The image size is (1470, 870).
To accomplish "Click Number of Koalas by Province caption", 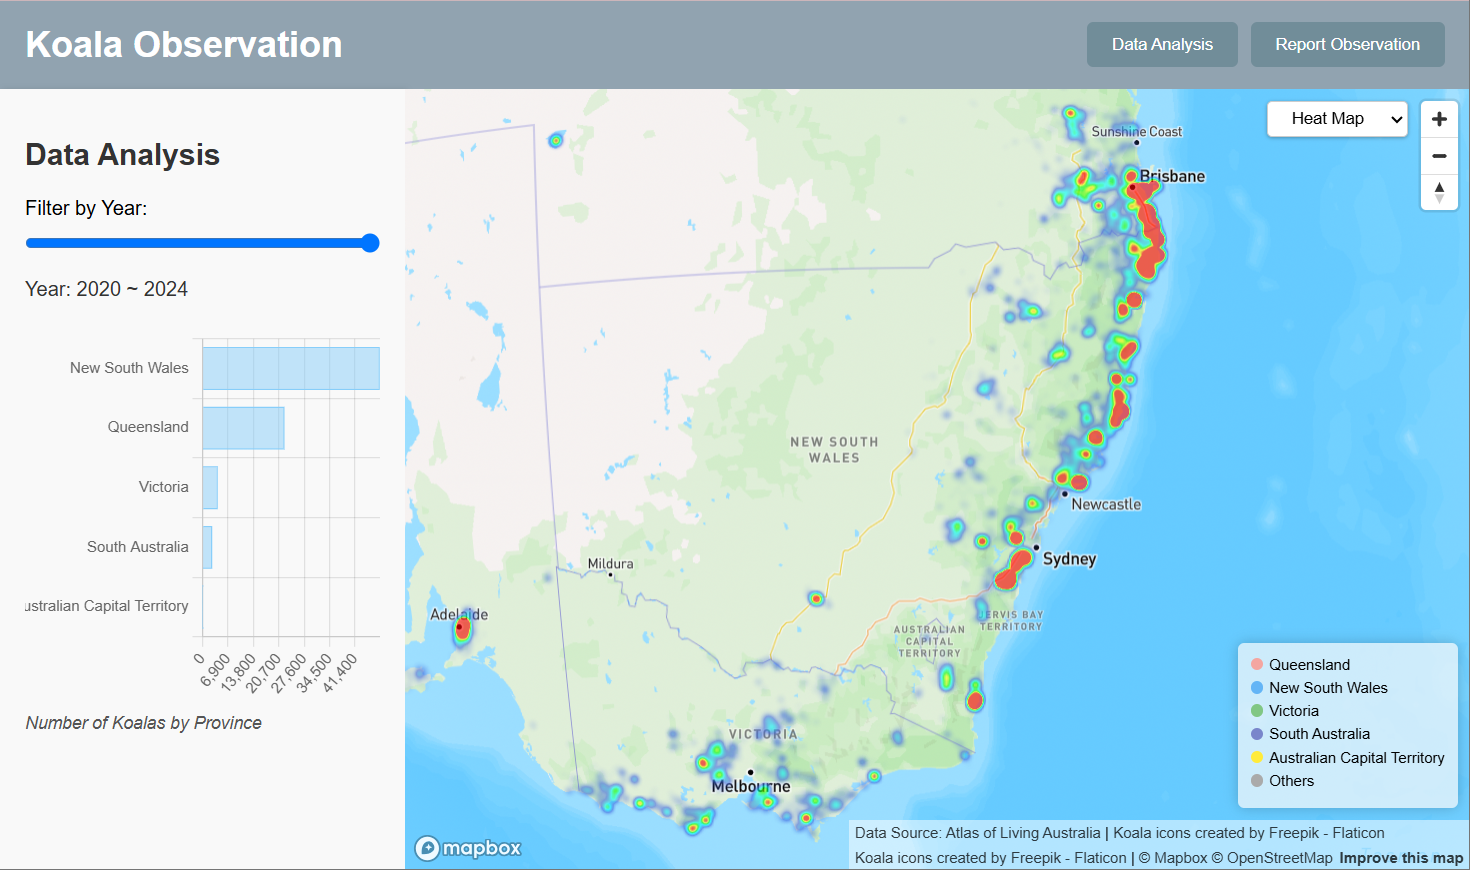I will 143,723.
